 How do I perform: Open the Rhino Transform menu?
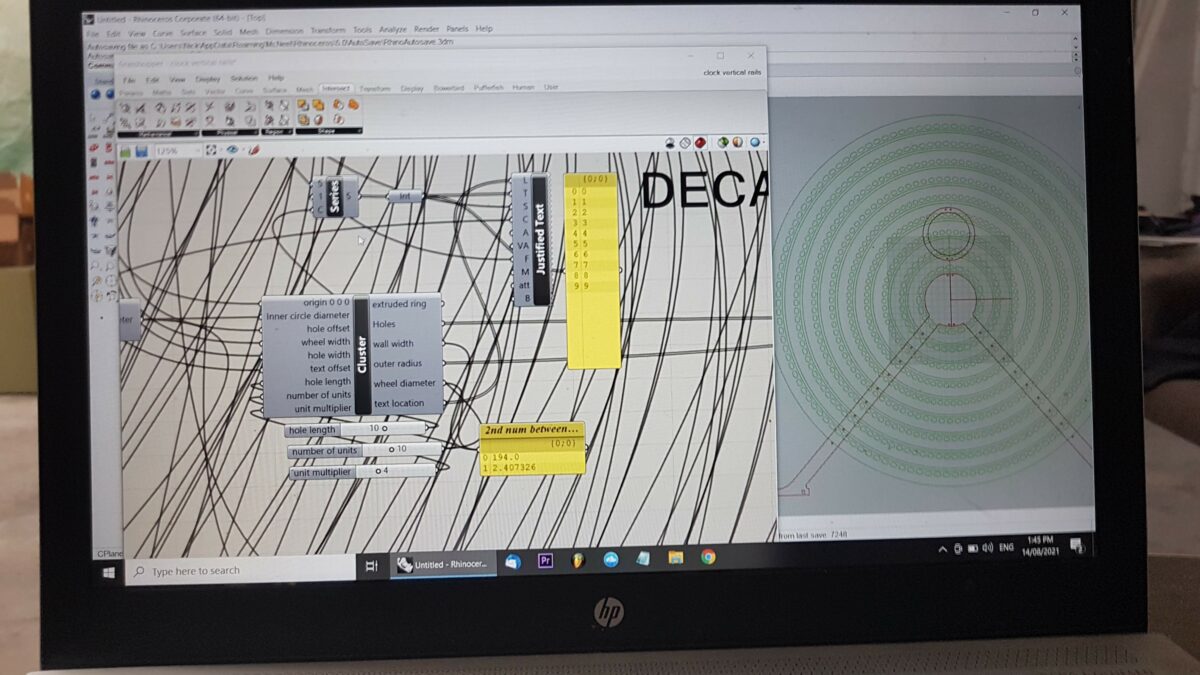pos(328,31)
